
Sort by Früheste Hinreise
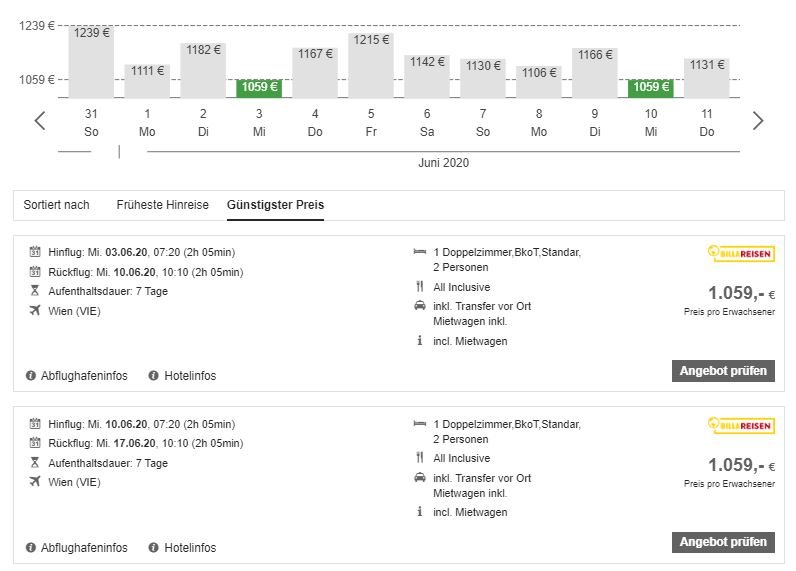coord(162,205)
